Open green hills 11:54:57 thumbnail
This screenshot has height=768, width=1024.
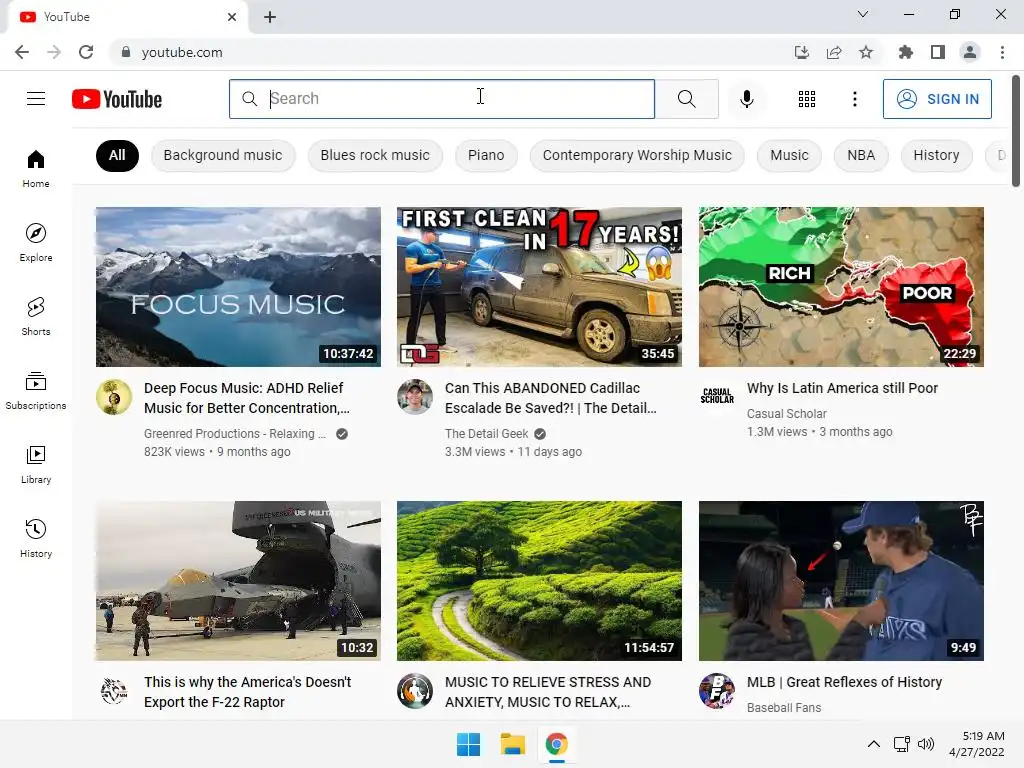pyautogui.click(x=539, y=581)
